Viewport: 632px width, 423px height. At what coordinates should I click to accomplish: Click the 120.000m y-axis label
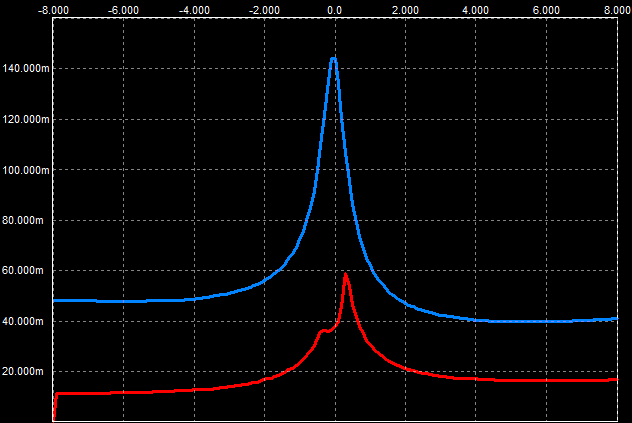pos(26,119)
